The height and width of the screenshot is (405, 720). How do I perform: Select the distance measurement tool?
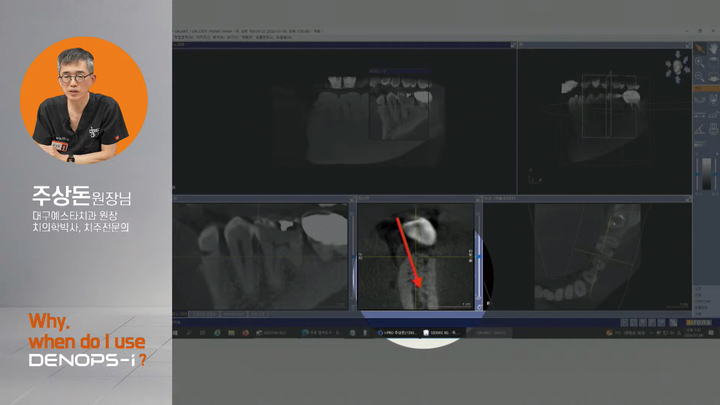pos(699,114)
